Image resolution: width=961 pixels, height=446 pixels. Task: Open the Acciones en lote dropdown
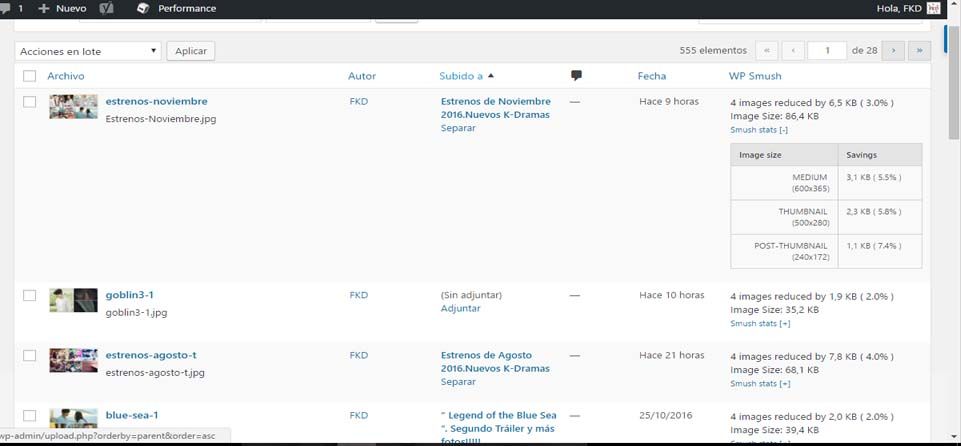pos(88,51)
